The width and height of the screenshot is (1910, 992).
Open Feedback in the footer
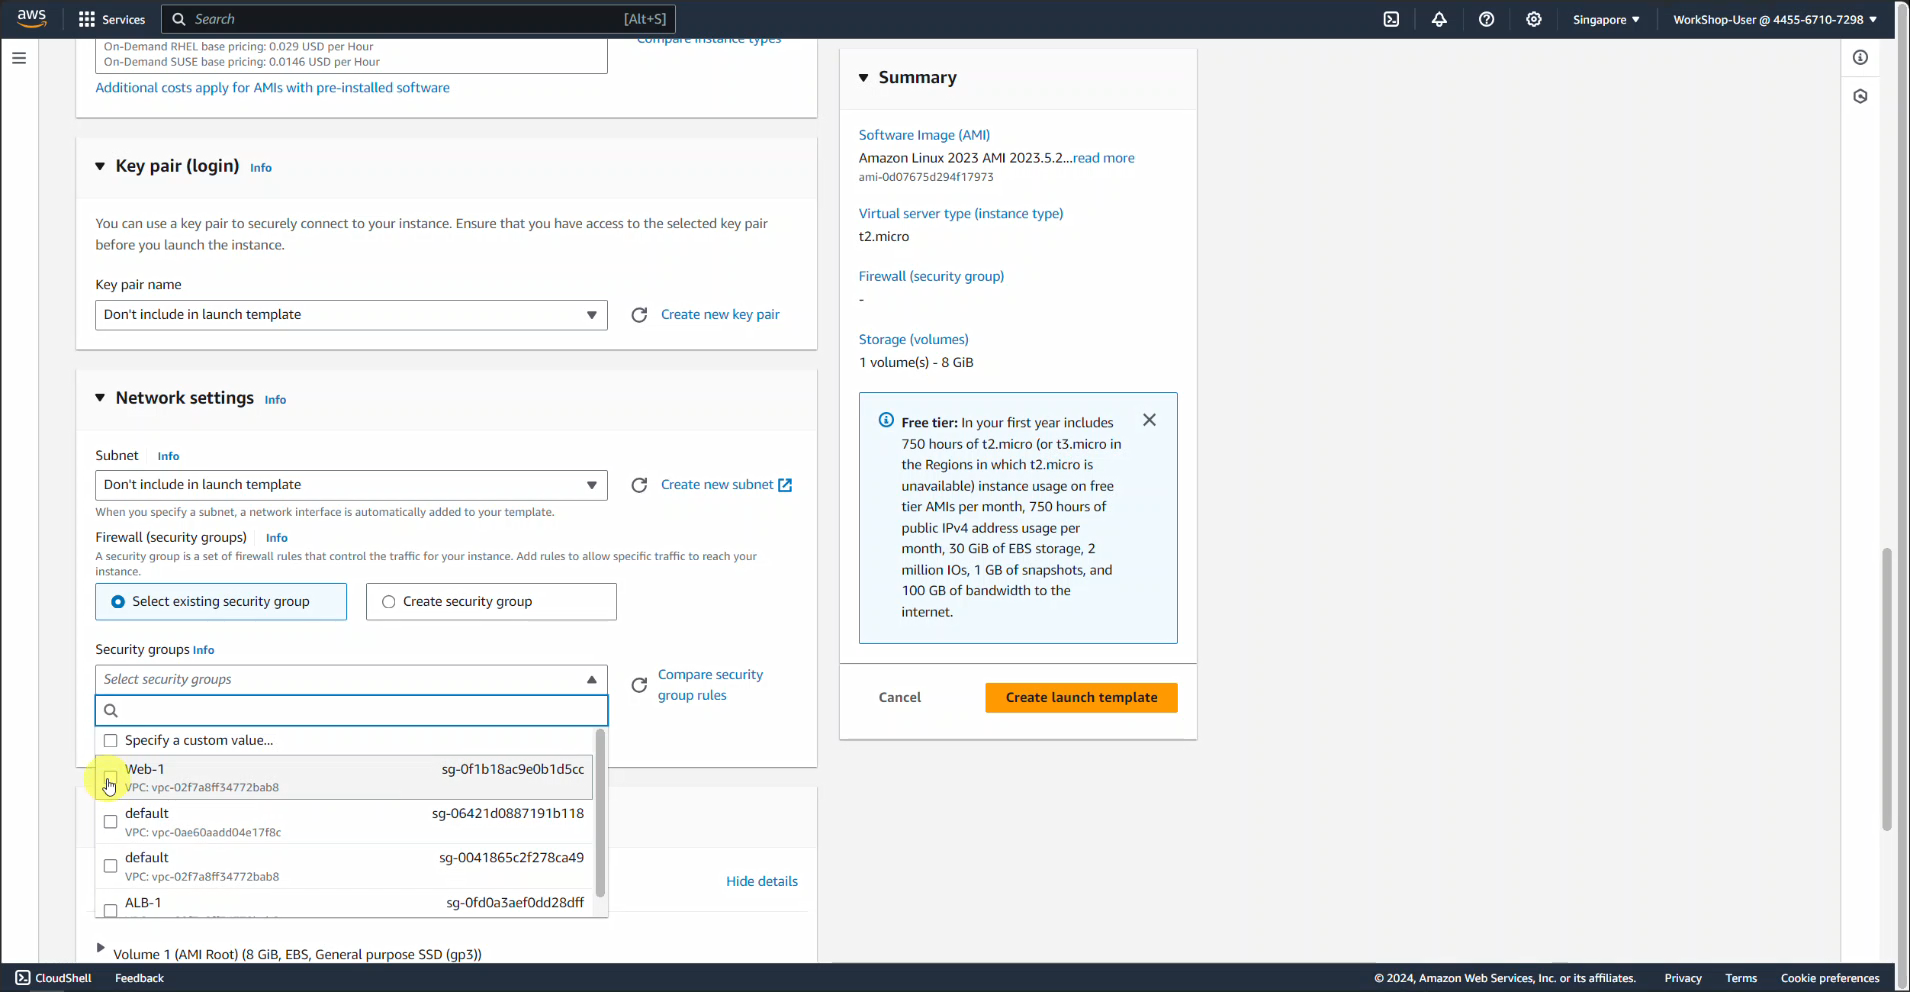(139, 978)
